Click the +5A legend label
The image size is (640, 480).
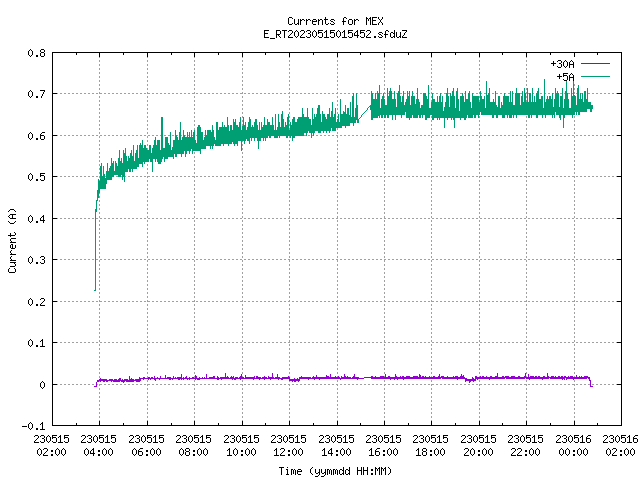coord(565,77)
